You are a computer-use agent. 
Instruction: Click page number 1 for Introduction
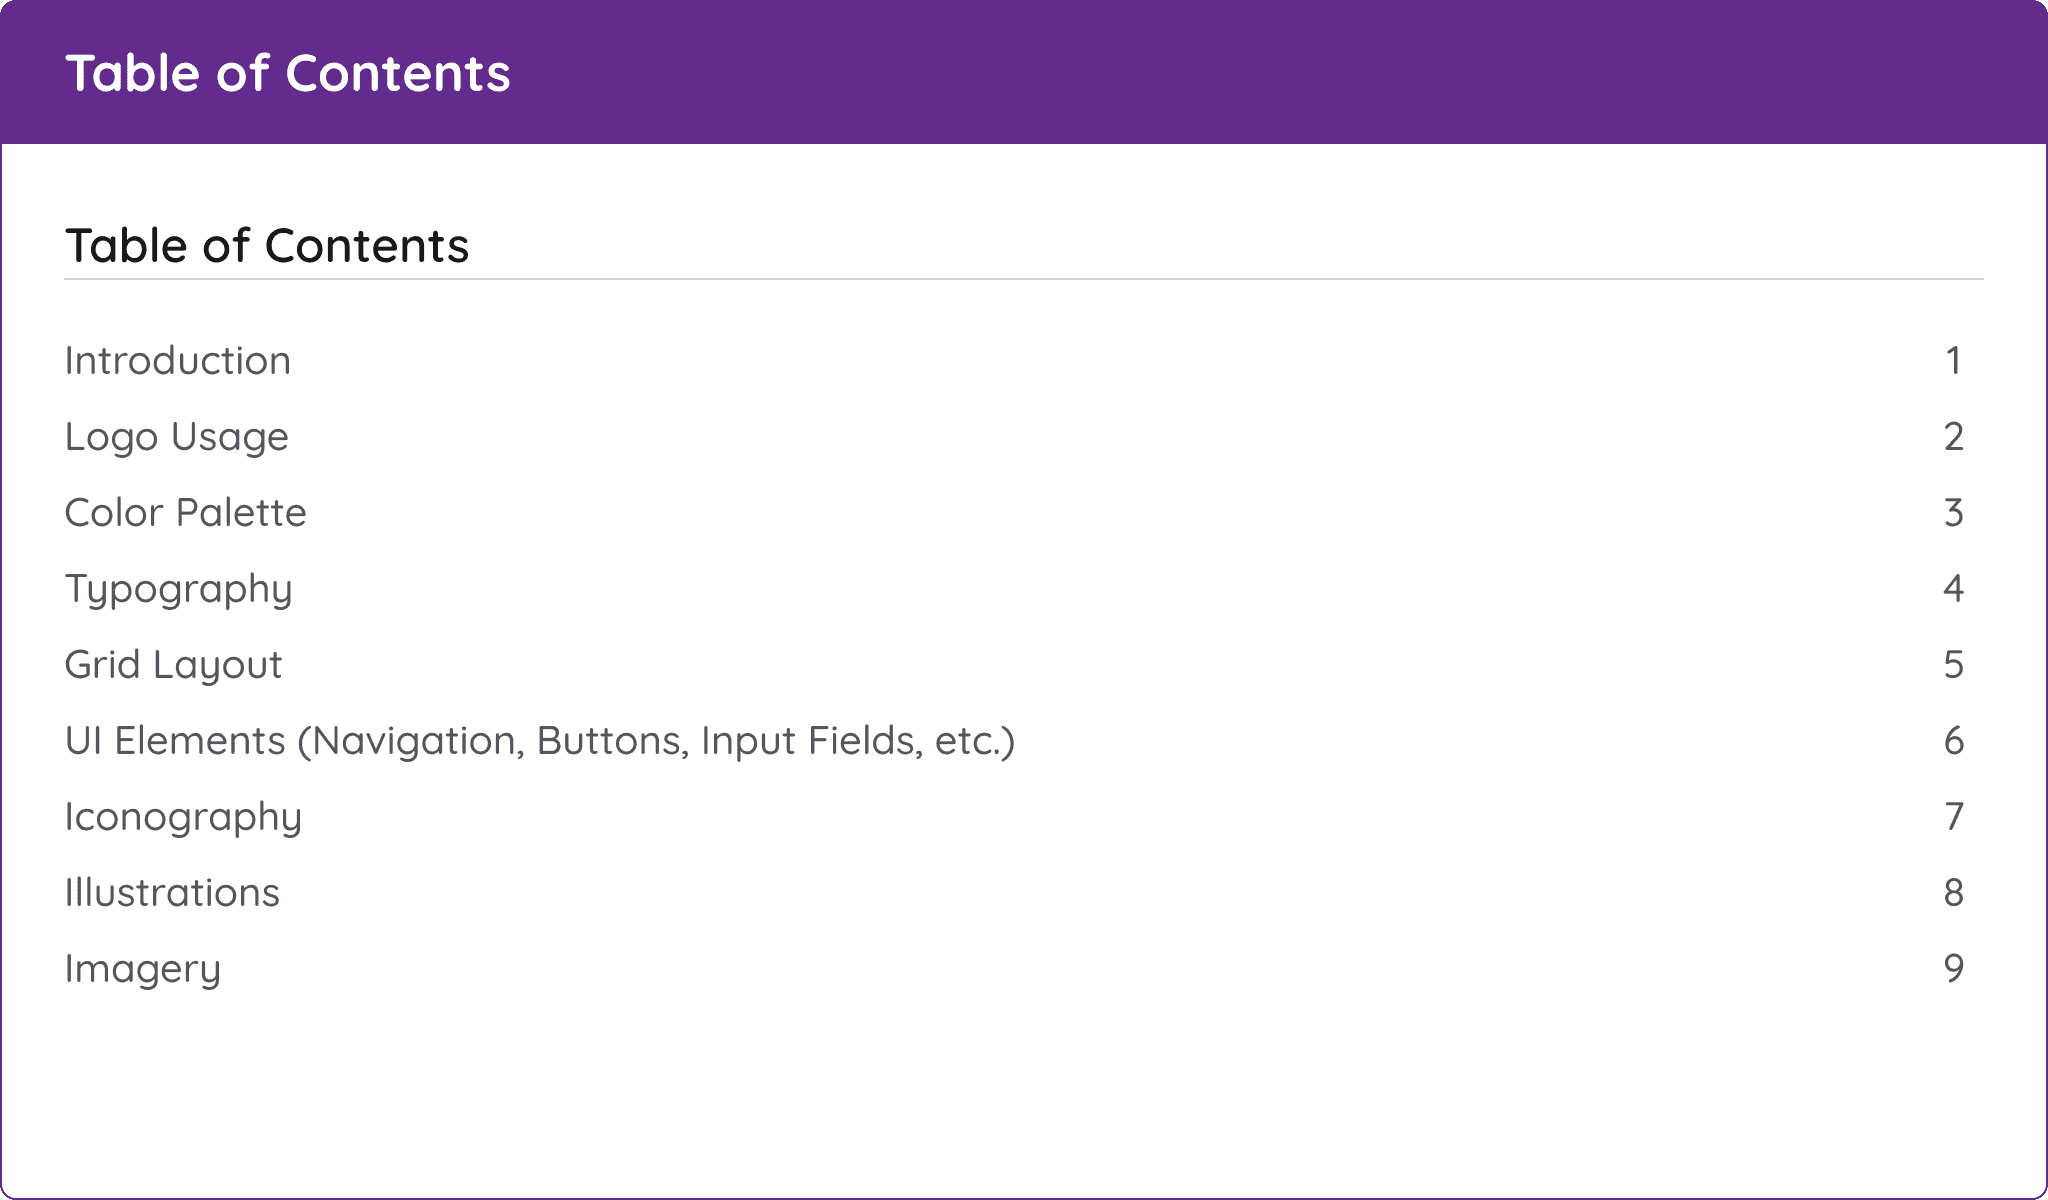1953,361
